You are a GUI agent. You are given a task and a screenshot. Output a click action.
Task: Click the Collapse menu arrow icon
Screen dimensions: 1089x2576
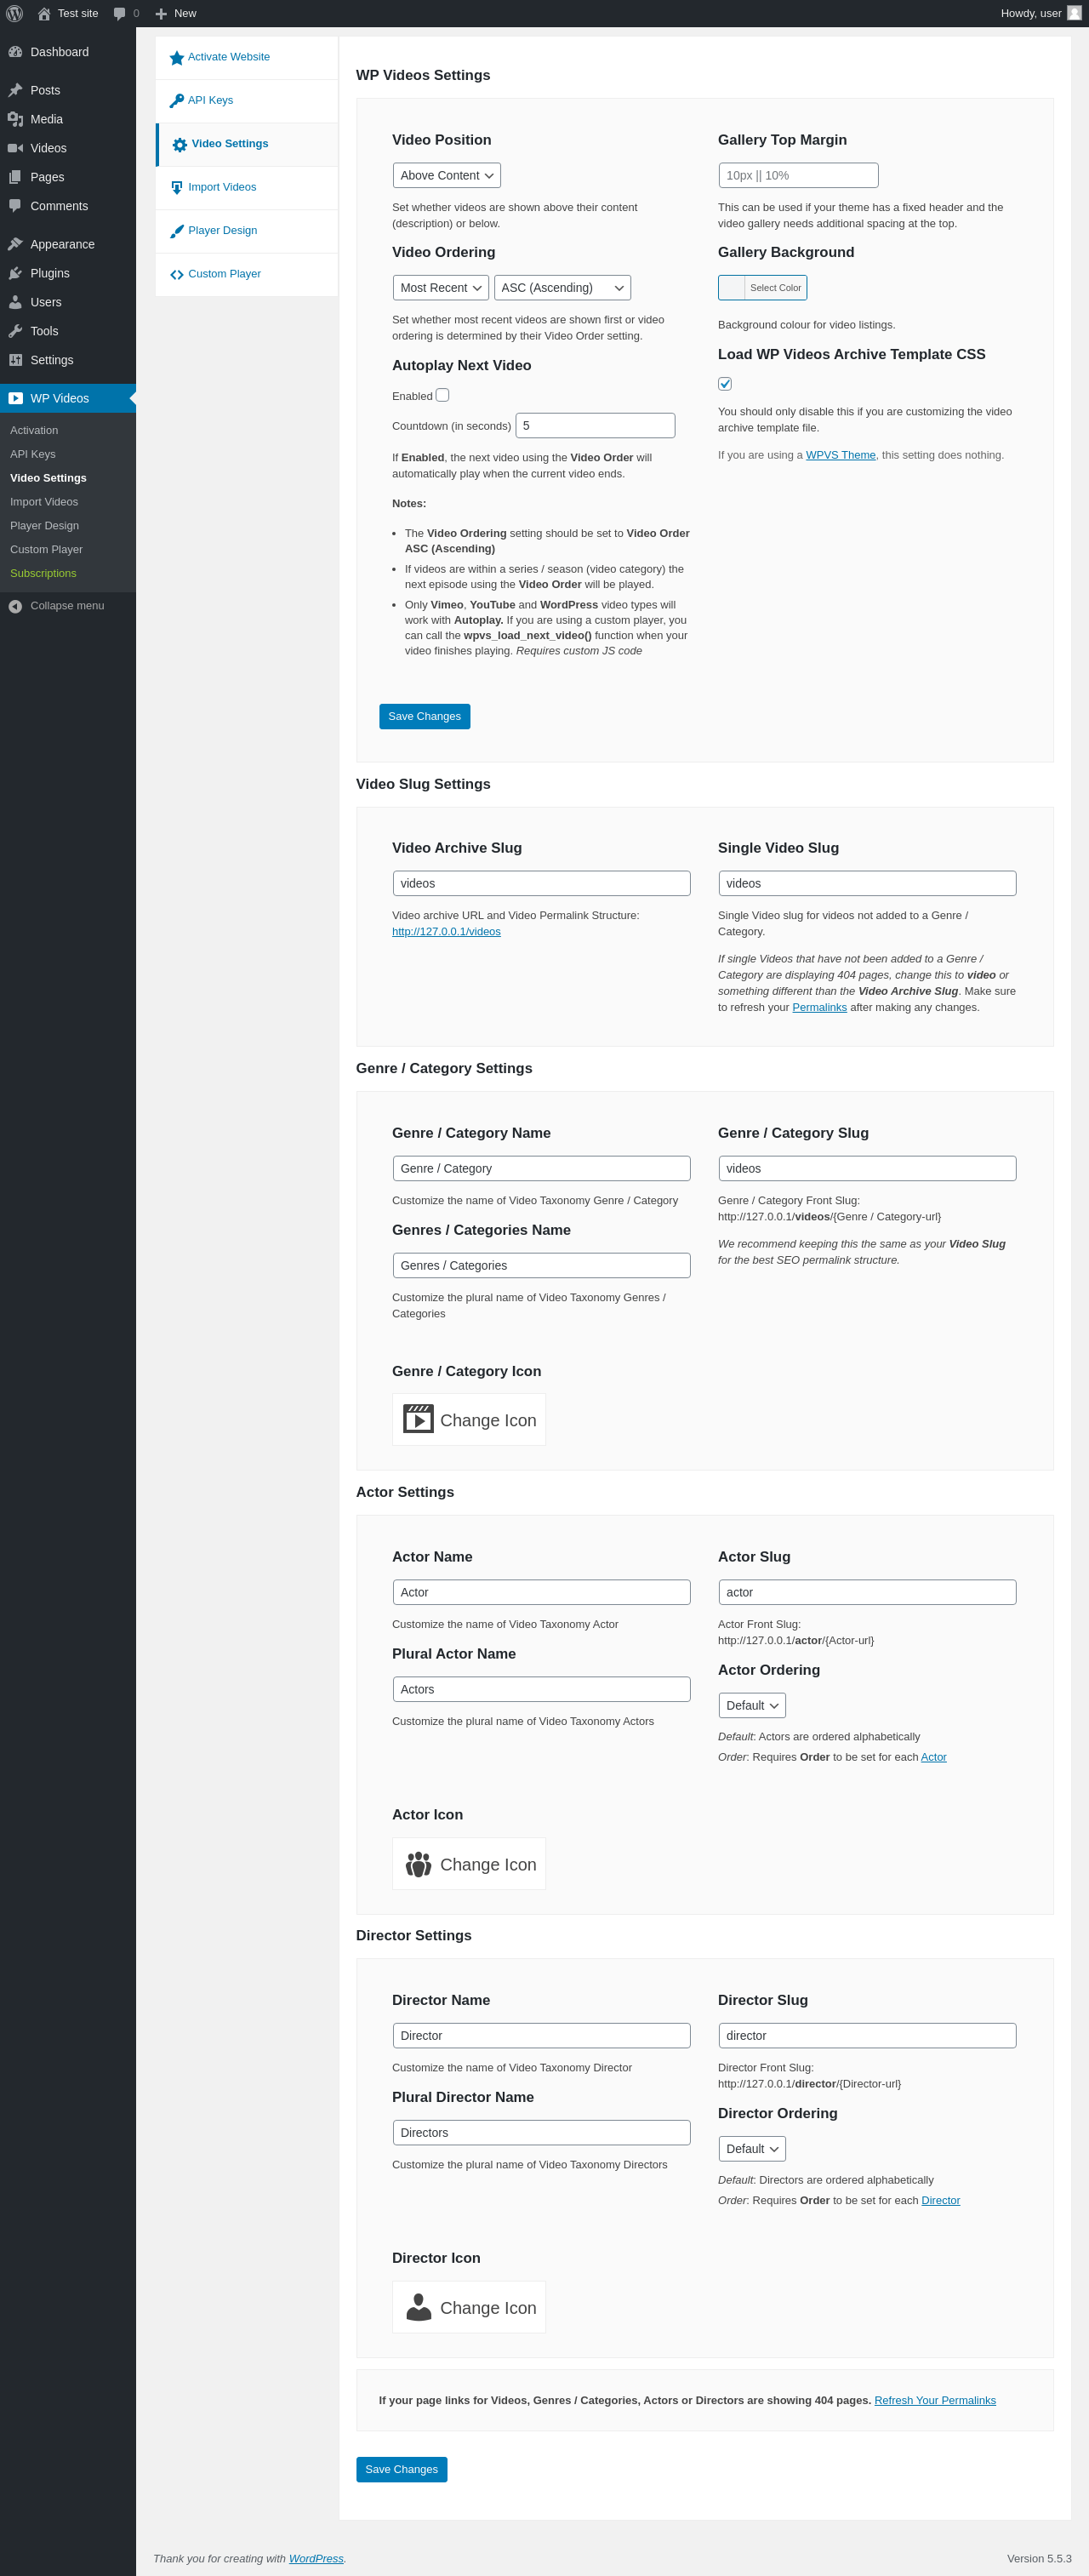click(x=15, y=606)
